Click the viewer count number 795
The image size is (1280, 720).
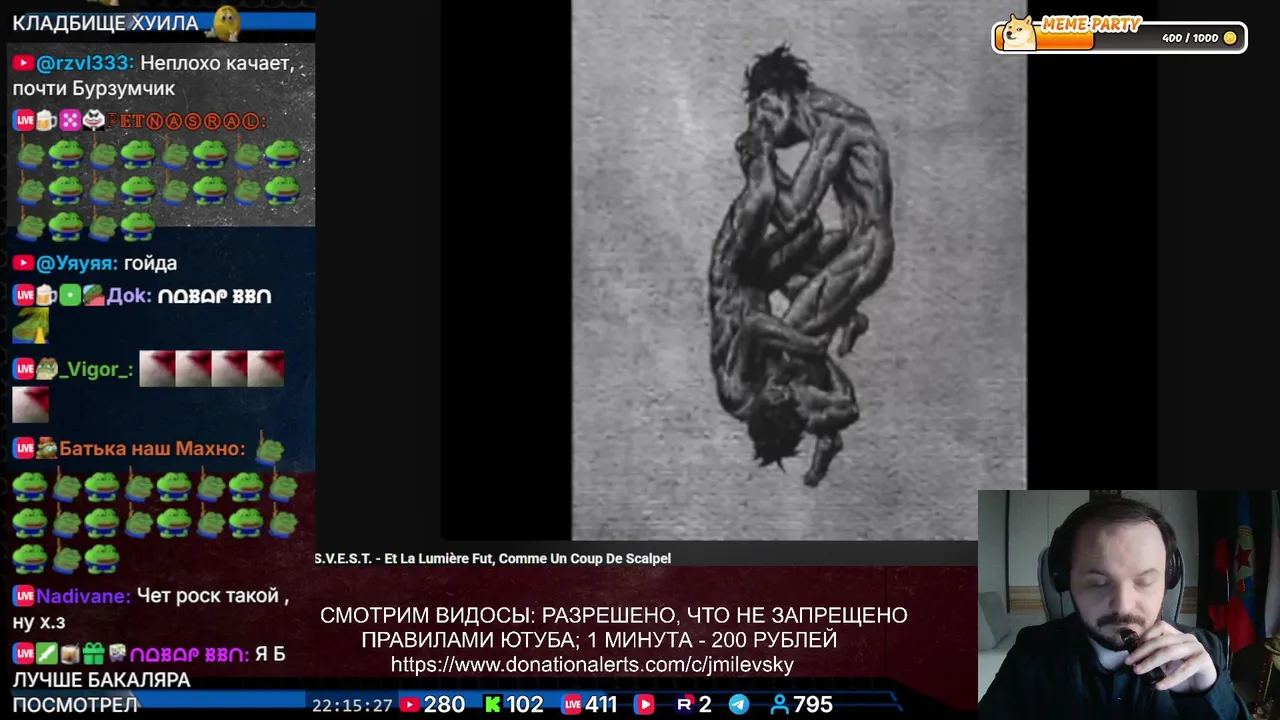pos(813,705)
